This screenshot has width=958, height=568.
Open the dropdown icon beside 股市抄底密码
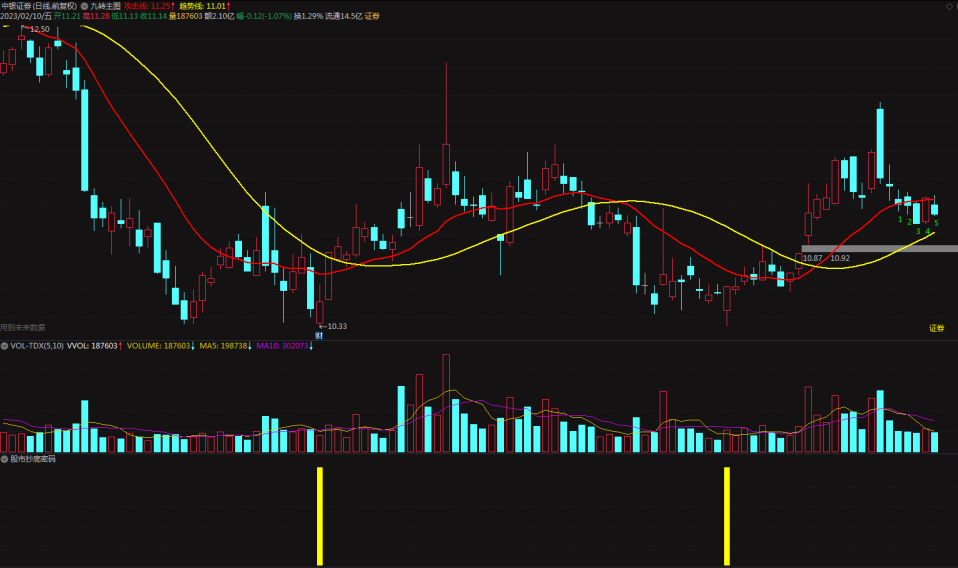pos(4,459)
